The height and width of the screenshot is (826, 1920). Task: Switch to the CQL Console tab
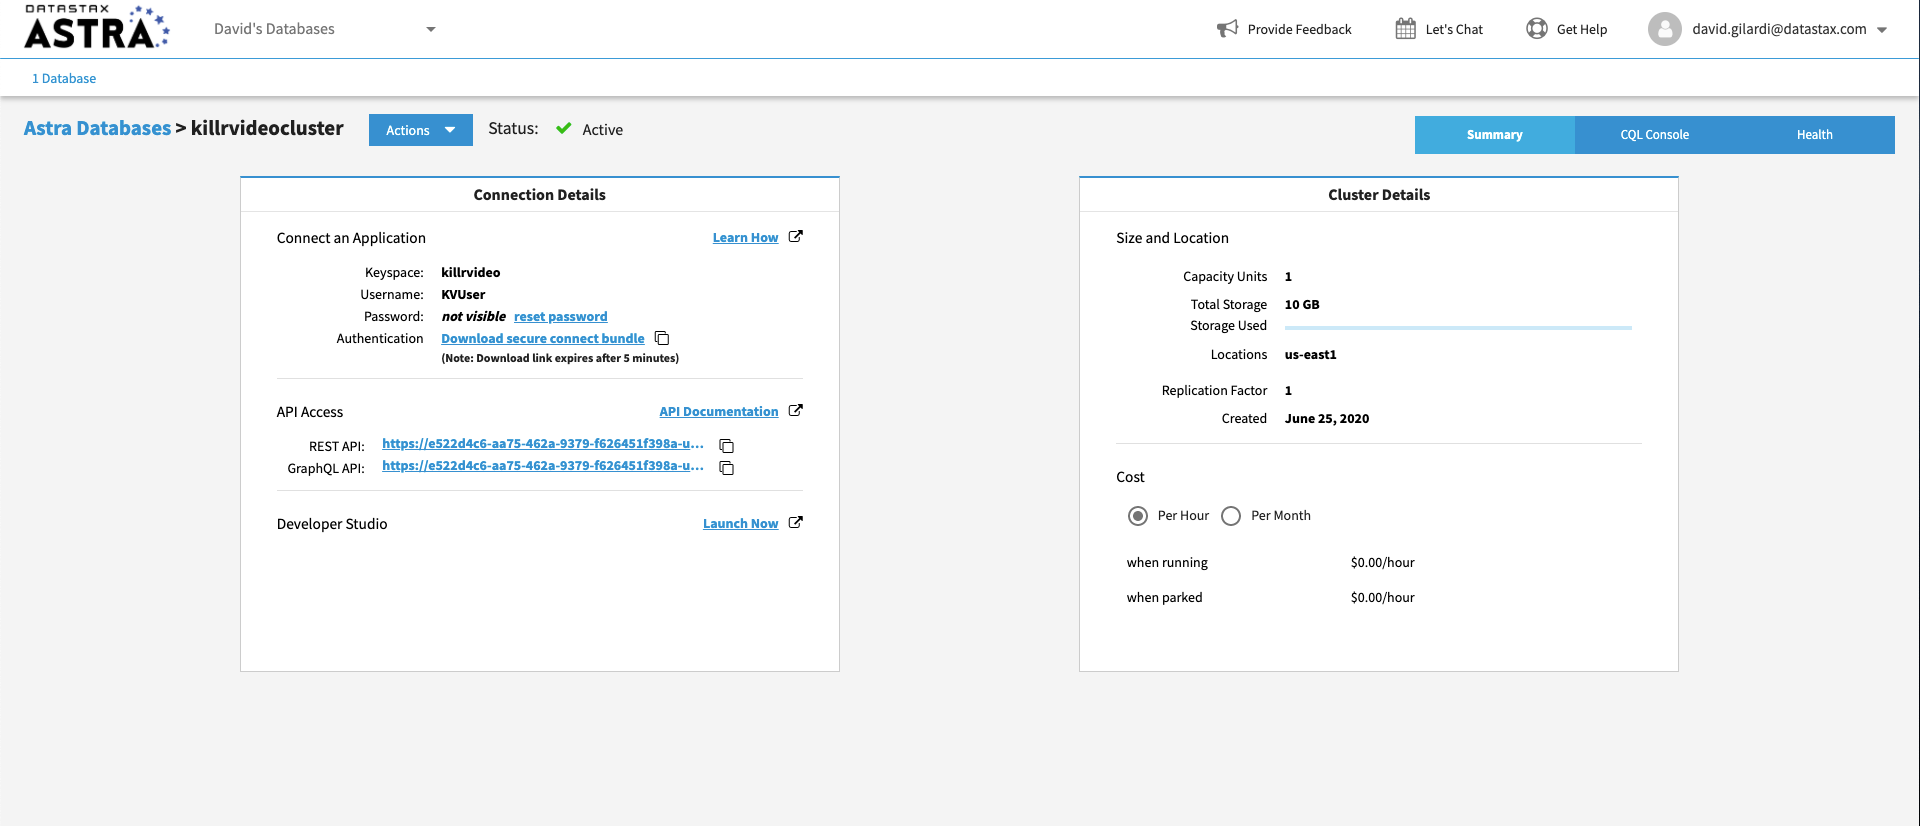click(1654, 135)
